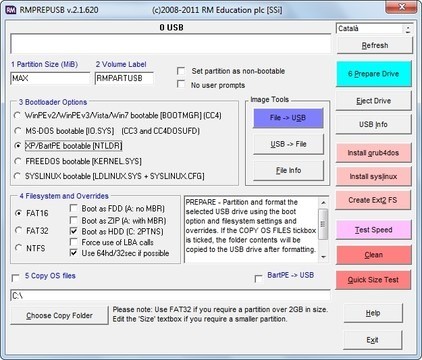
Task: Click the USB -> File button
Action: tap(288, 144)
